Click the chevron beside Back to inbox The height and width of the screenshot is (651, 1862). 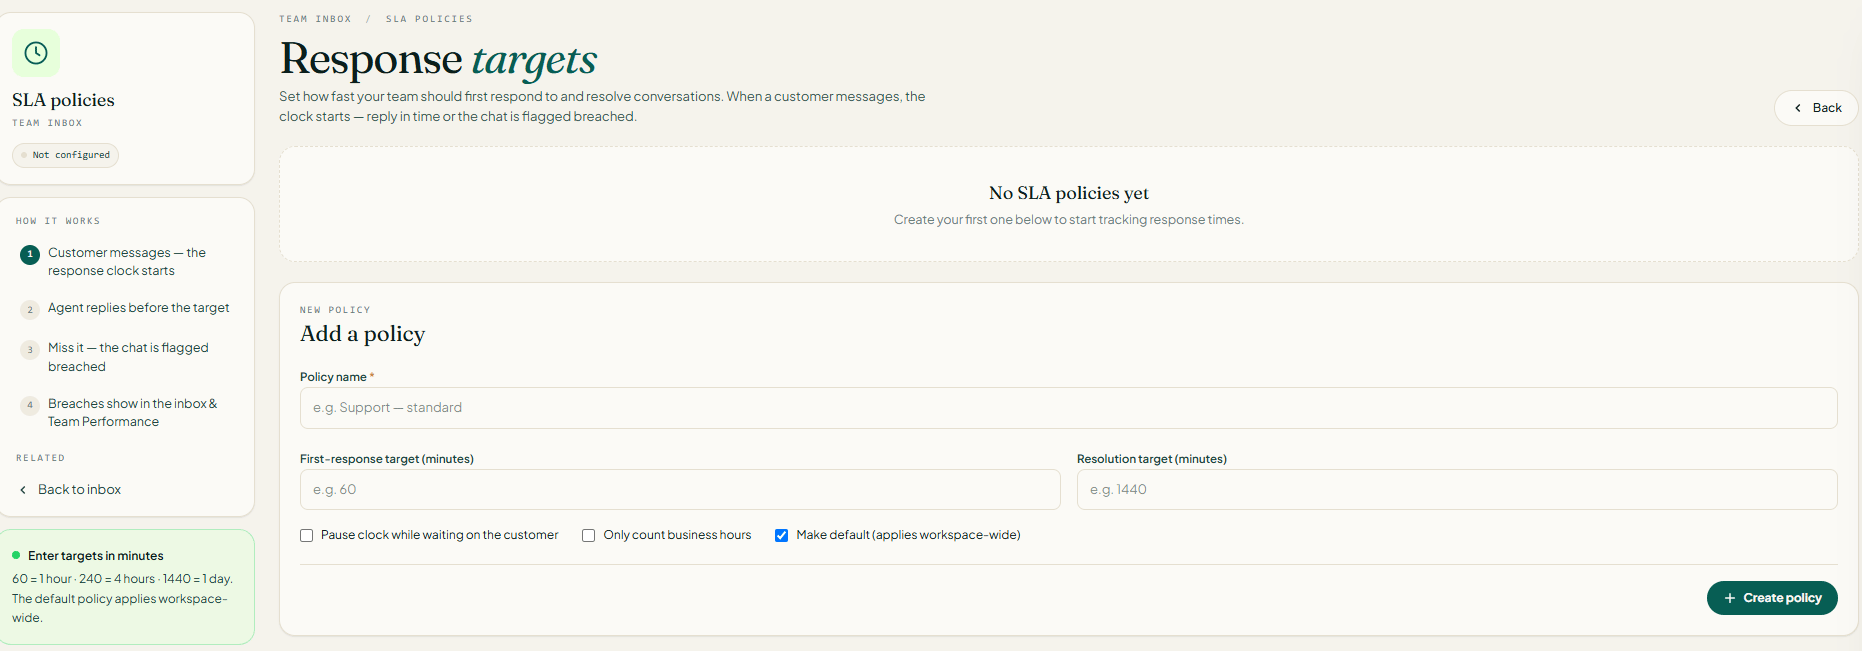pyautogui.click(x=23, y=490)
